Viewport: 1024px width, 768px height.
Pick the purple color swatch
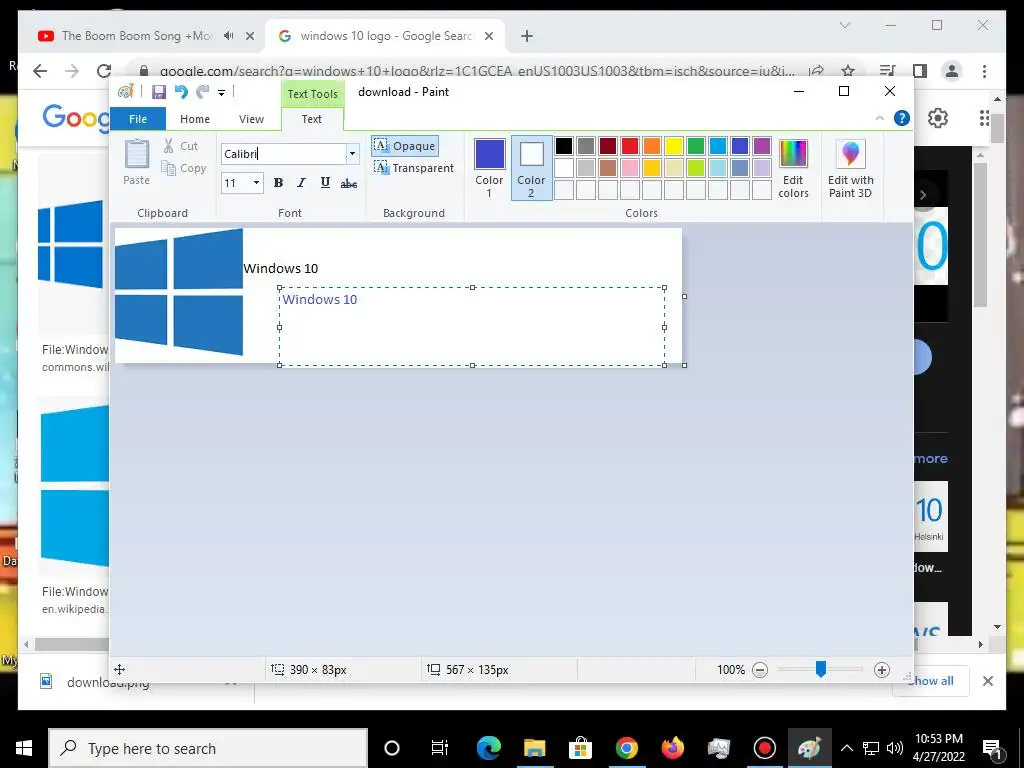tap(762, 146)
